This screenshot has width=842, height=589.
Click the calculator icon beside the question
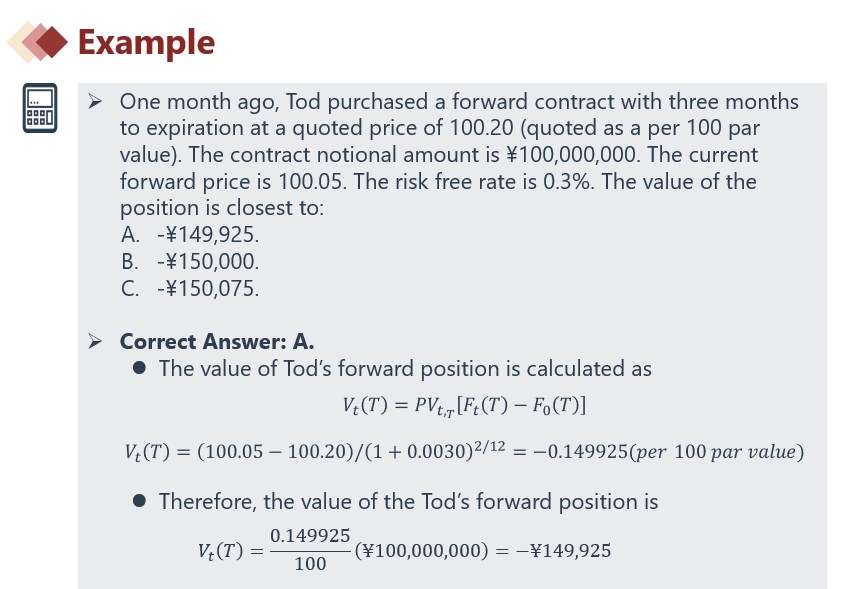click(40, 109)
